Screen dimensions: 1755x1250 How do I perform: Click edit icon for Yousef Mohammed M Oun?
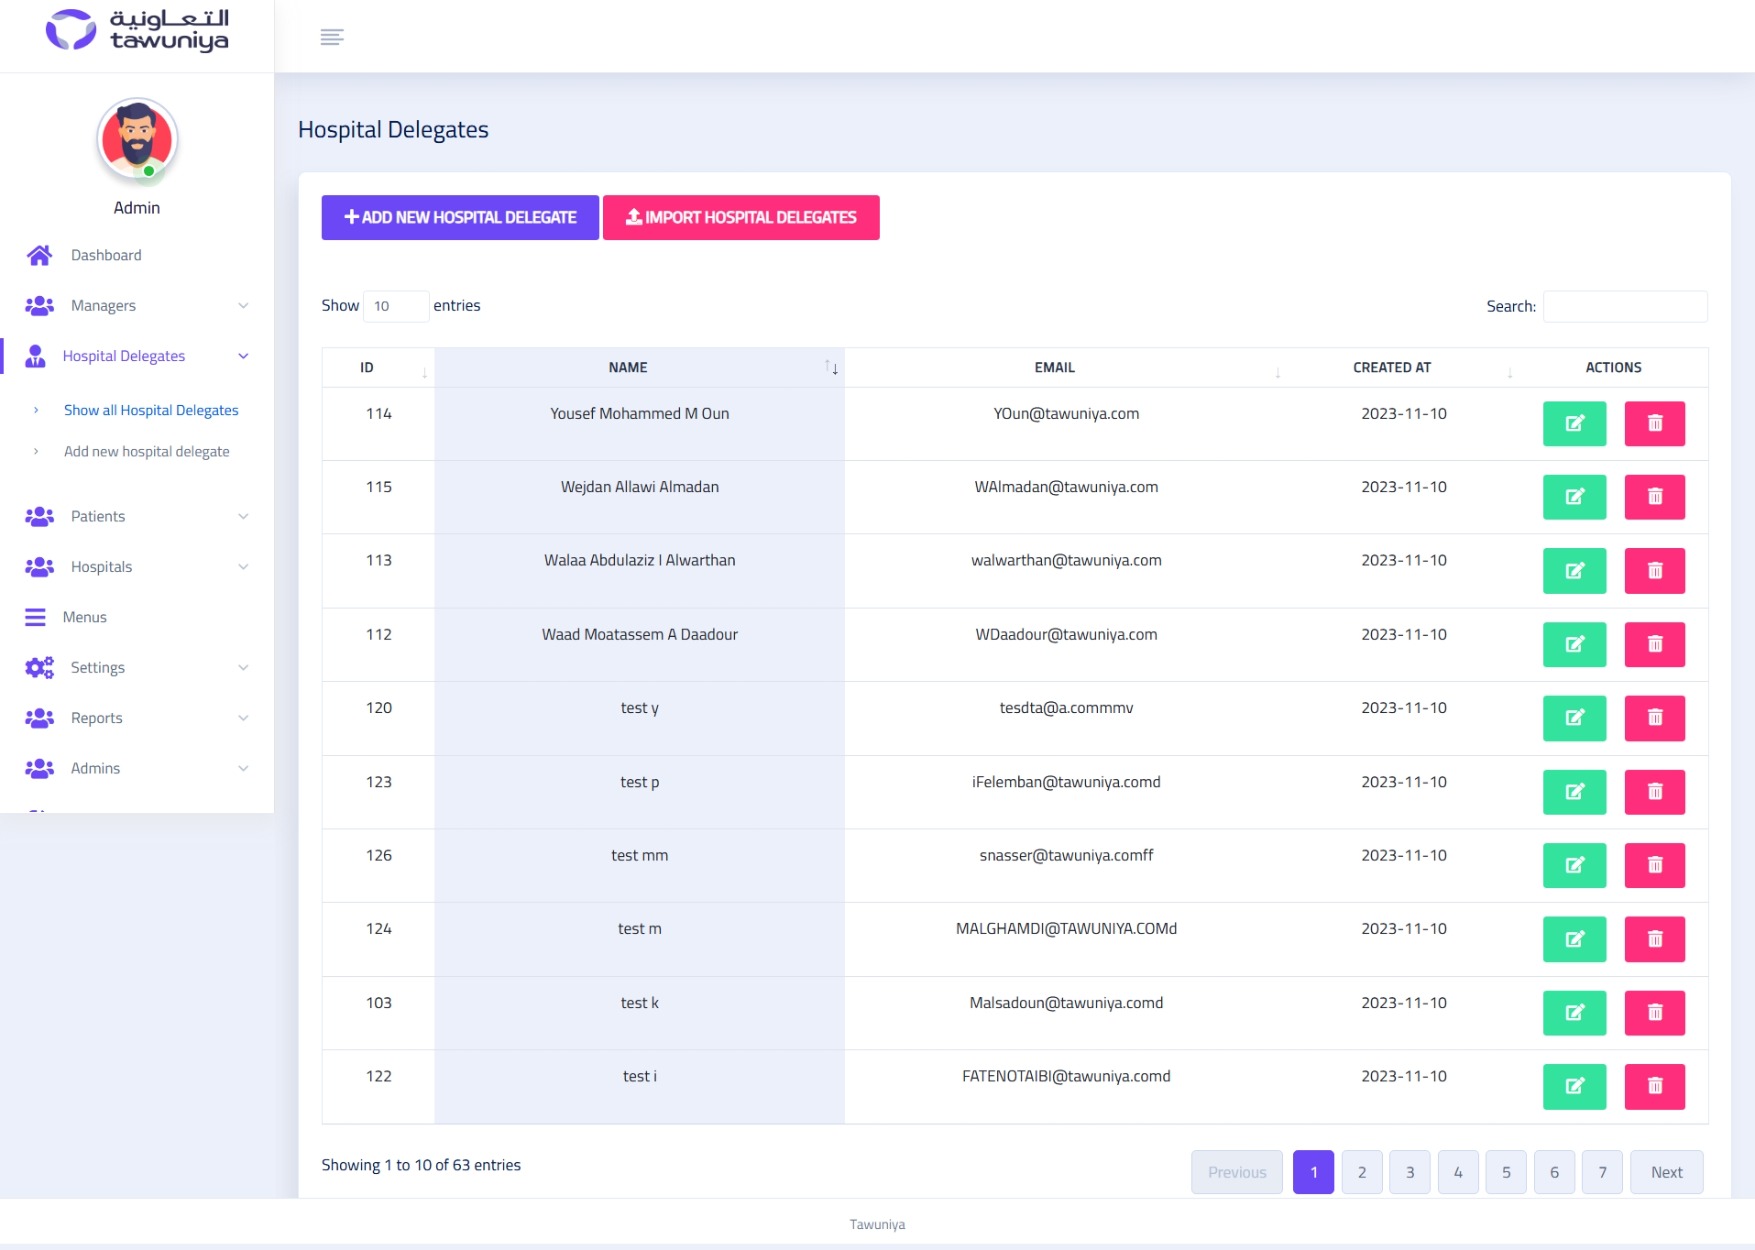[1574, 424]
